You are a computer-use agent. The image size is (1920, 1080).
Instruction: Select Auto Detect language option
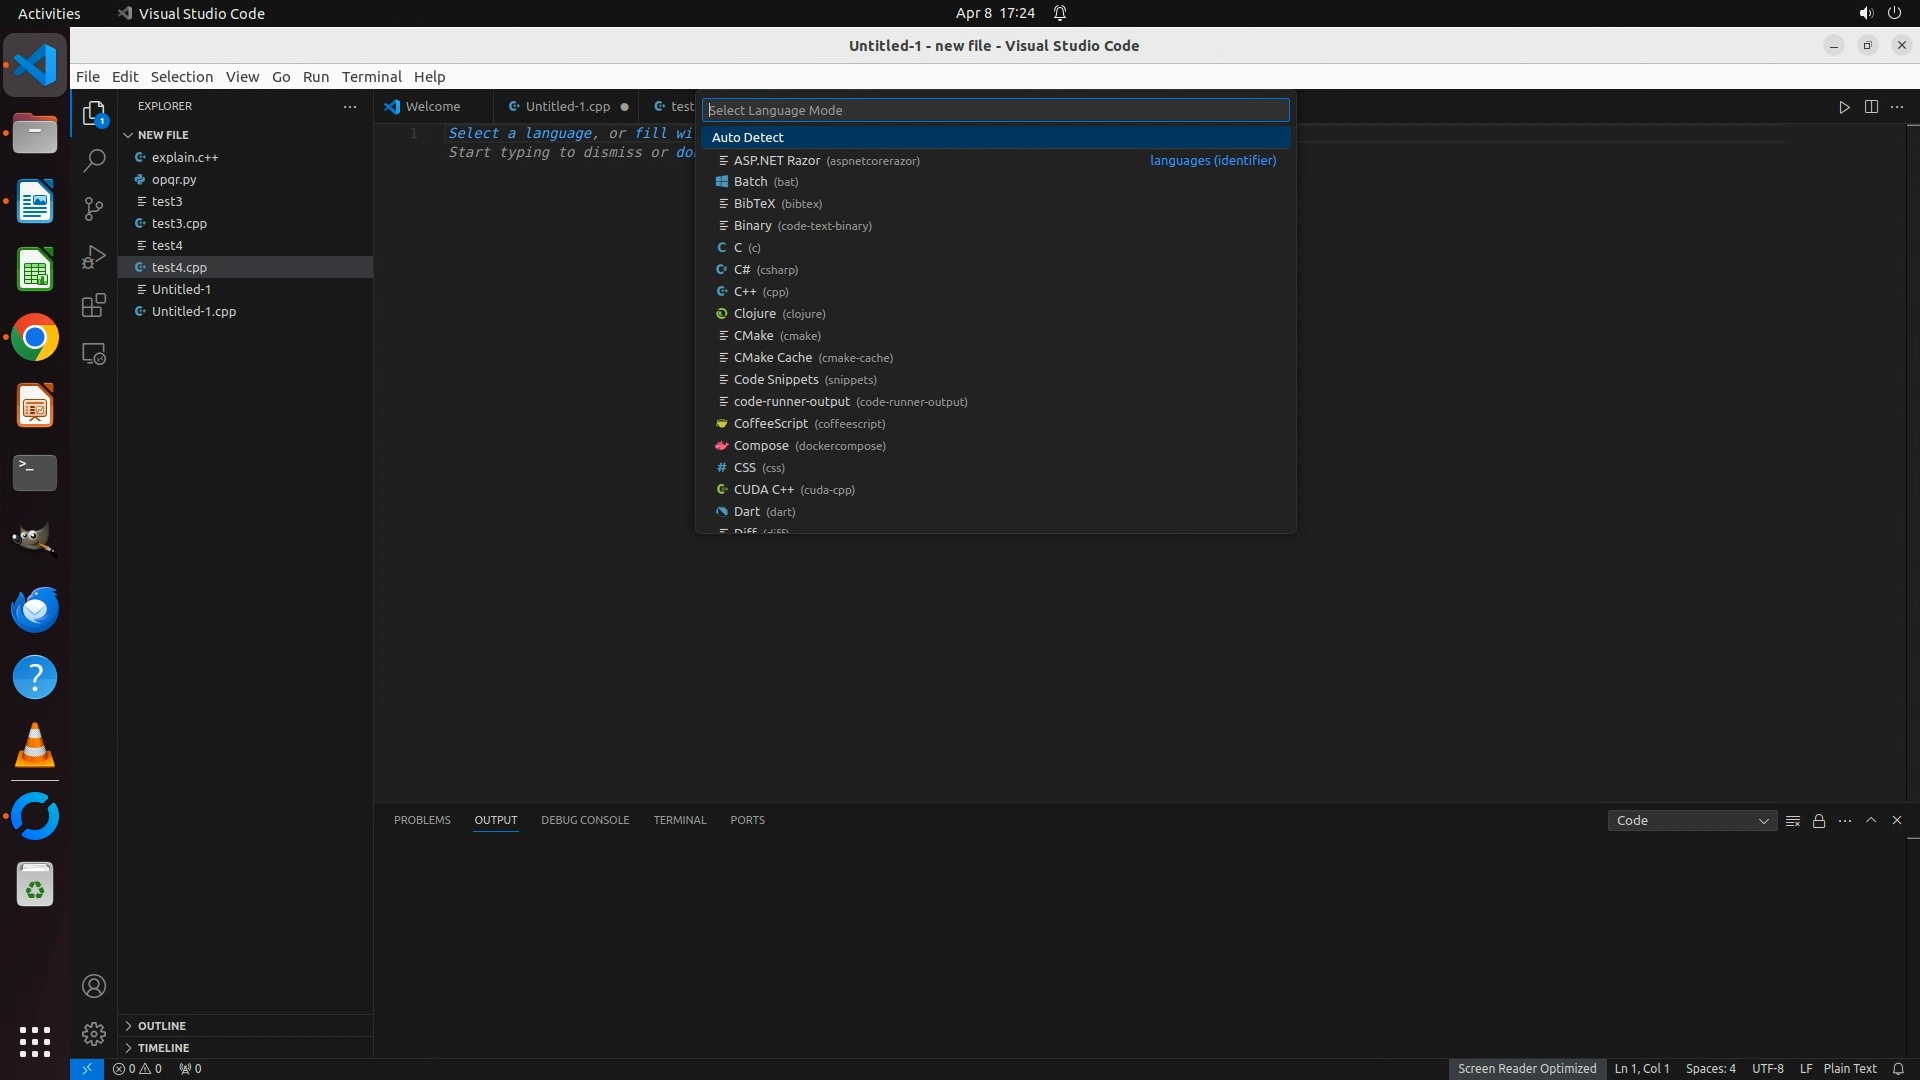point(748,137)
